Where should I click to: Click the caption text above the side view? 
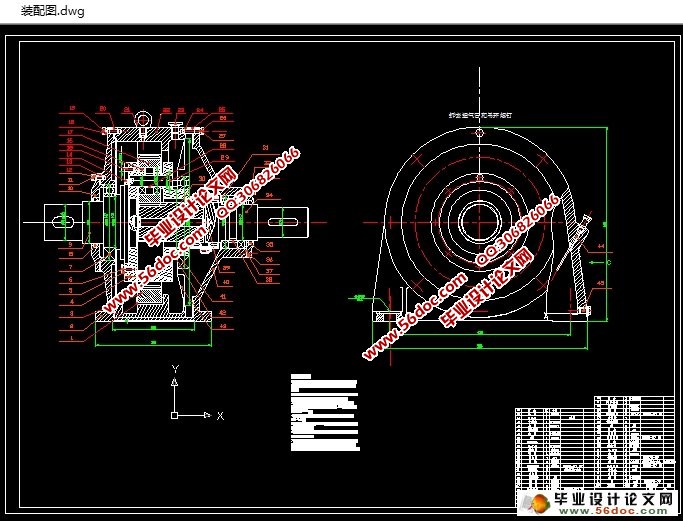(x=478, y=116)
